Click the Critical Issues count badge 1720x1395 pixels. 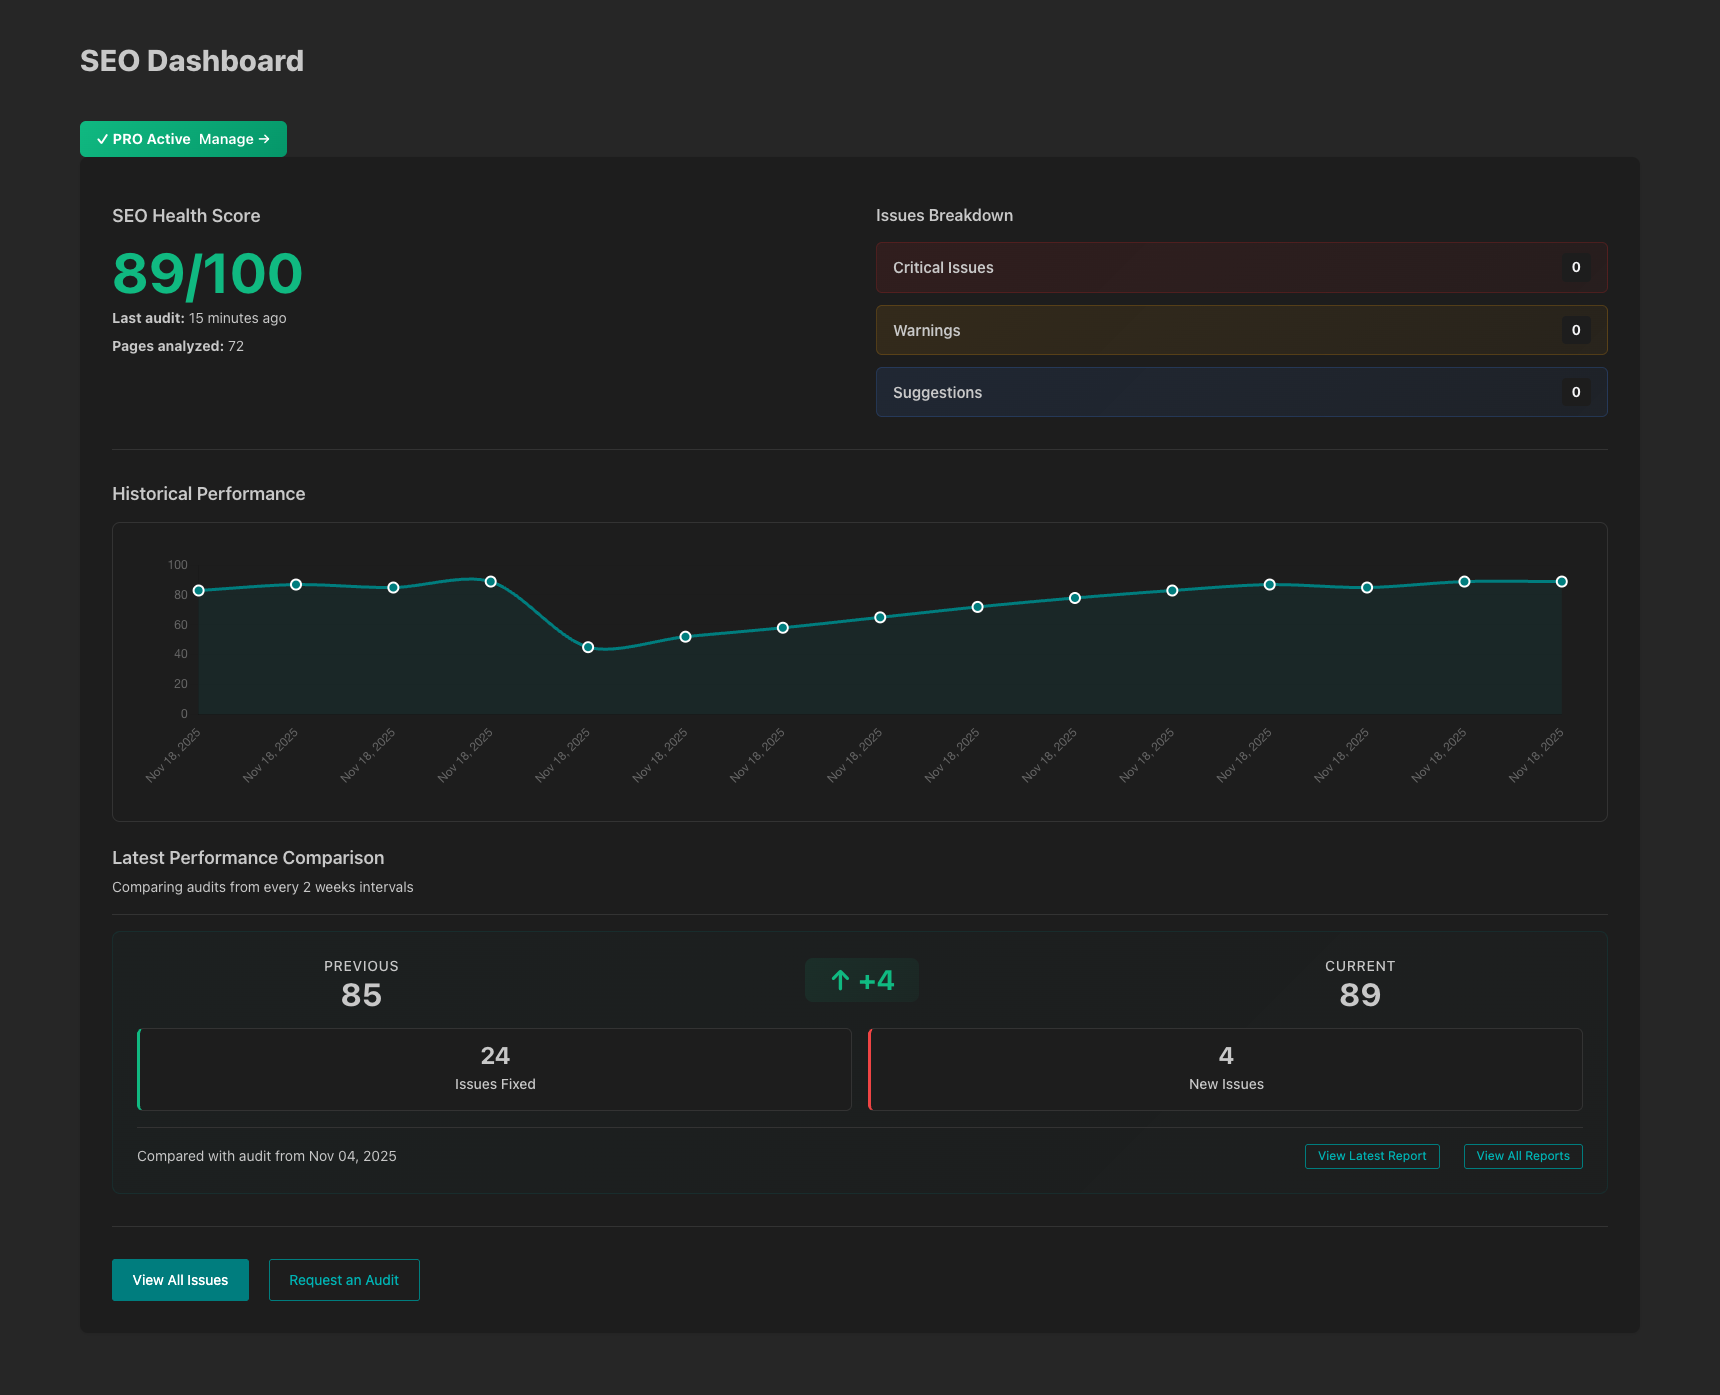point(1576,267)
